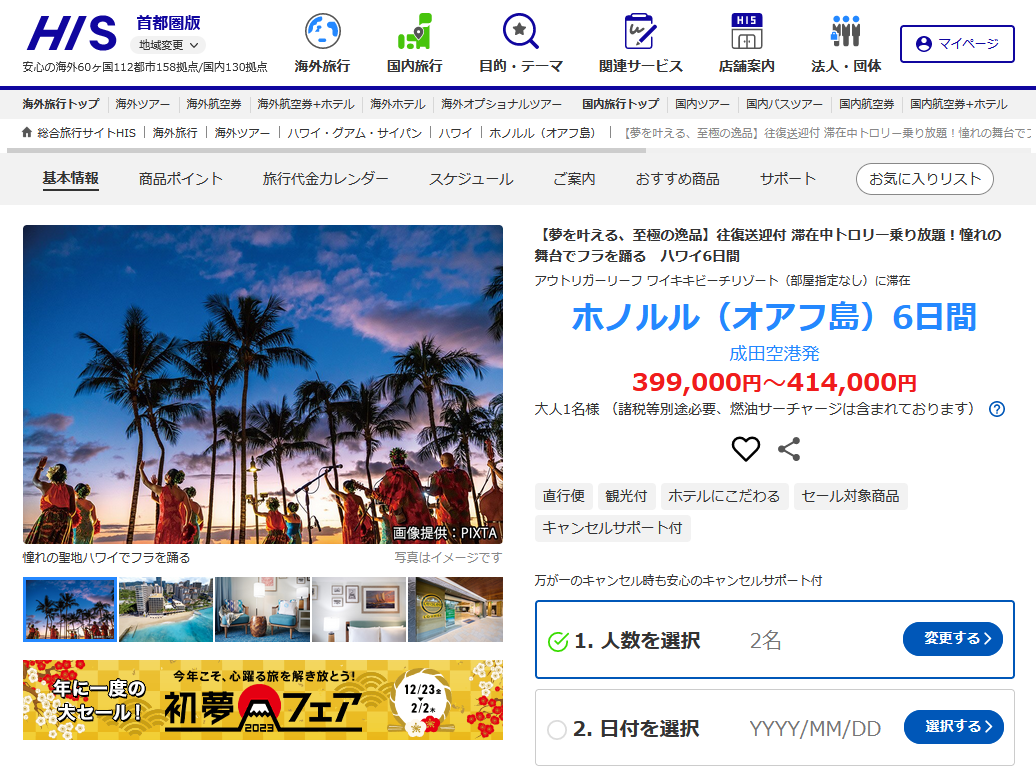The image size is (1036, 776).
Task: Click the セール対象商品 tag
Action: tap(850, 496)
